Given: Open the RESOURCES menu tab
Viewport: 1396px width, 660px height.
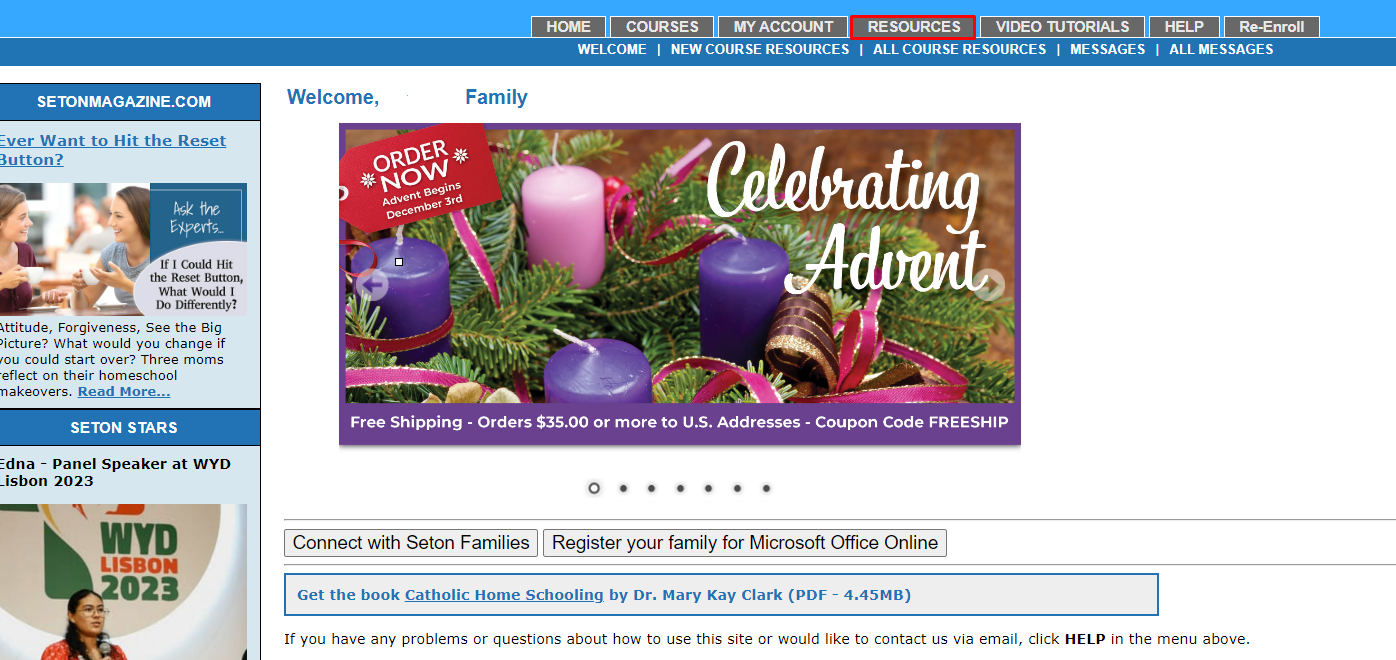Looking at the screenshot, I should coord(913,27).
